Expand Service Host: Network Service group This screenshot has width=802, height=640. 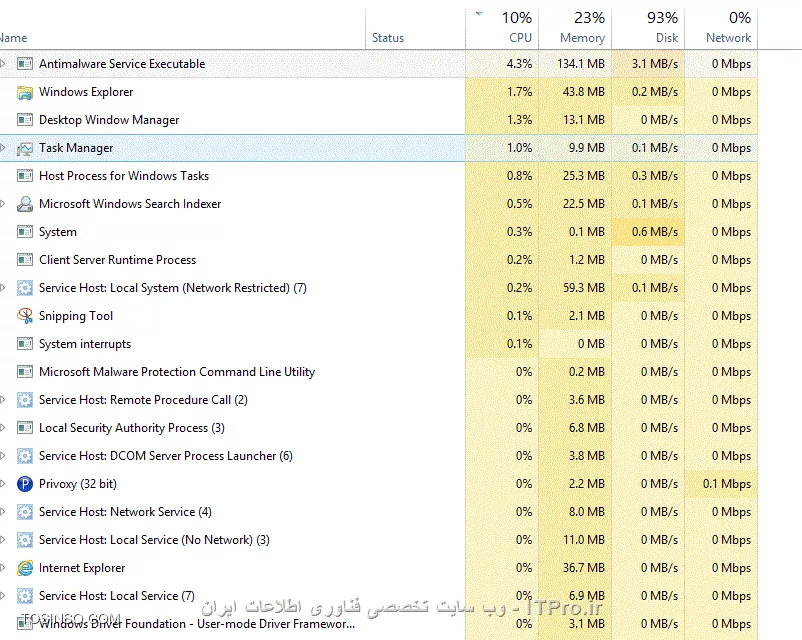pos(3,512)
